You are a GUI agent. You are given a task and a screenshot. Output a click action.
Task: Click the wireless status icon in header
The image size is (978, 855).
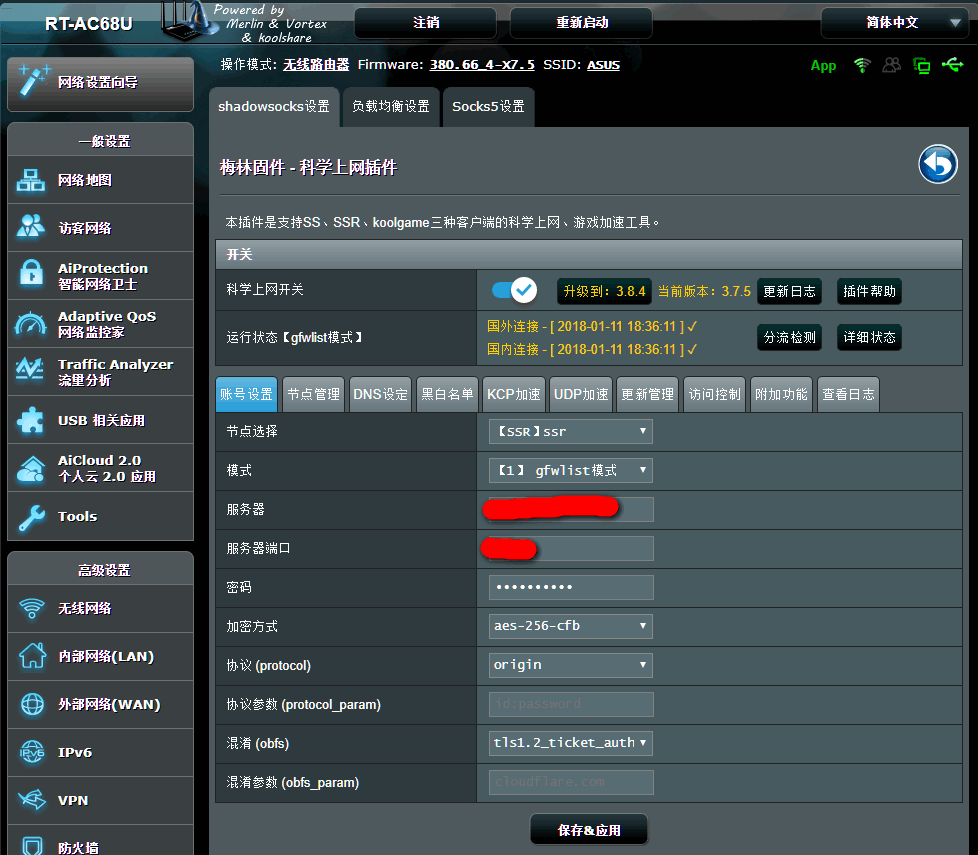point(861,65)
